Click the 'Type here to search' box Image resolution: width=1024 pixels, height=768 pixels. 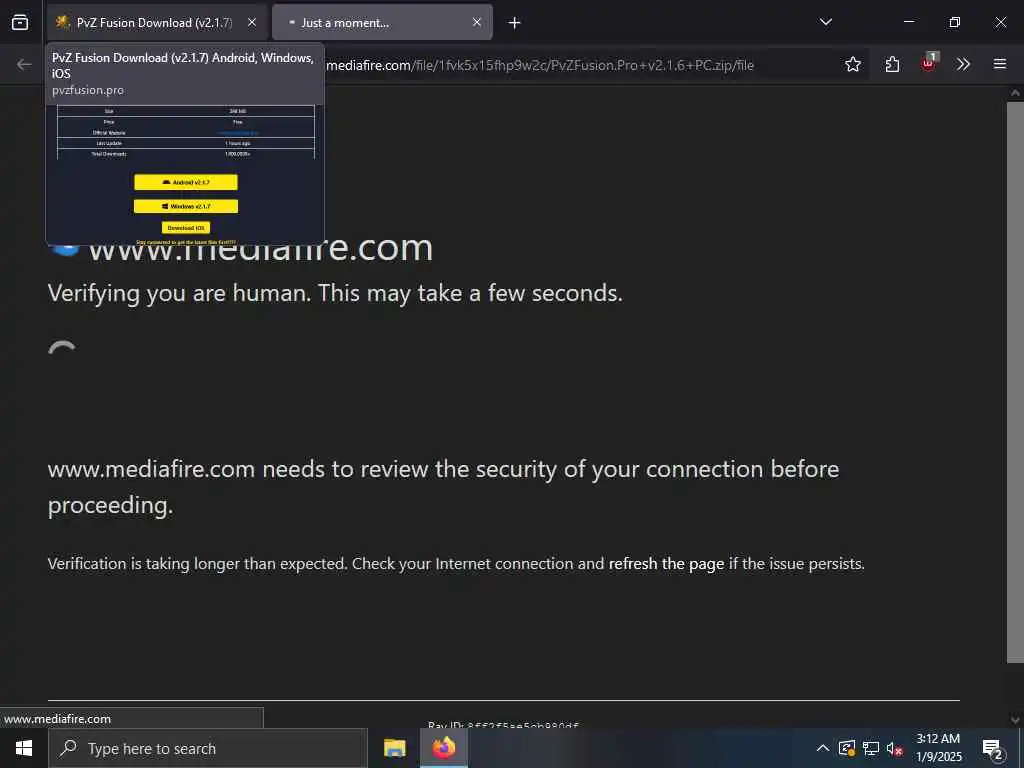point(208,748)
